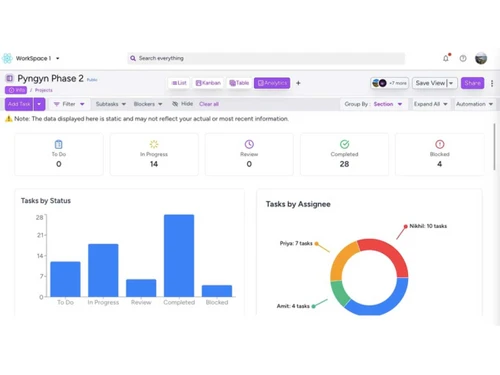The height and width of the screenshot is (375, 500).
Task: Click the Blocked alert icon
Action: 440,144
